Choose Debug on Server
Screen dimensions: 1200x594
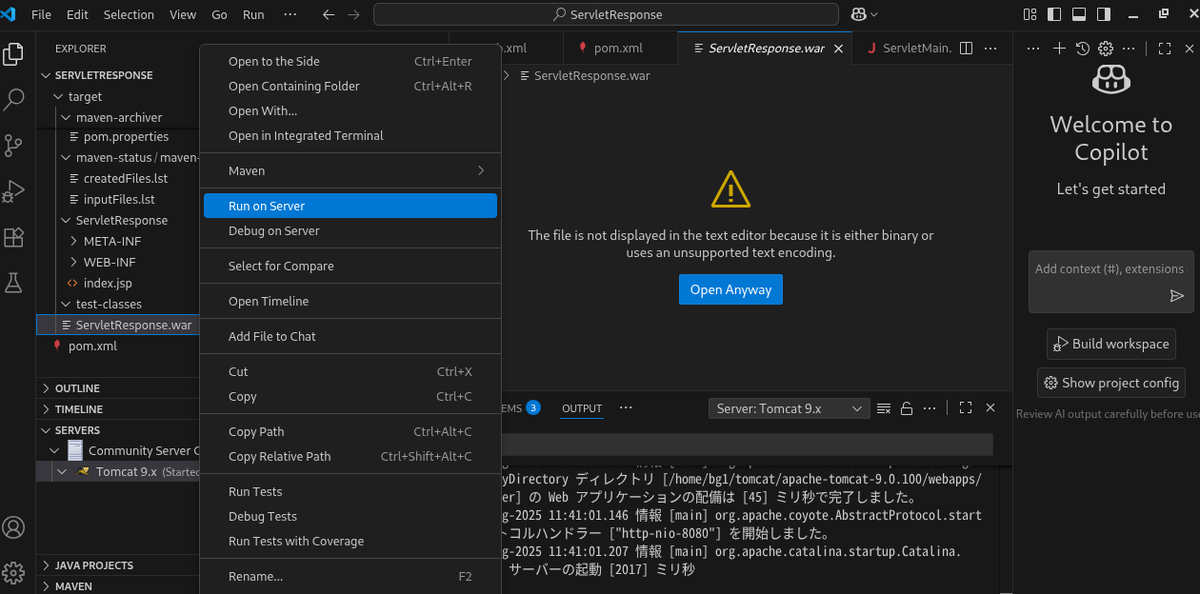[350, 231]
